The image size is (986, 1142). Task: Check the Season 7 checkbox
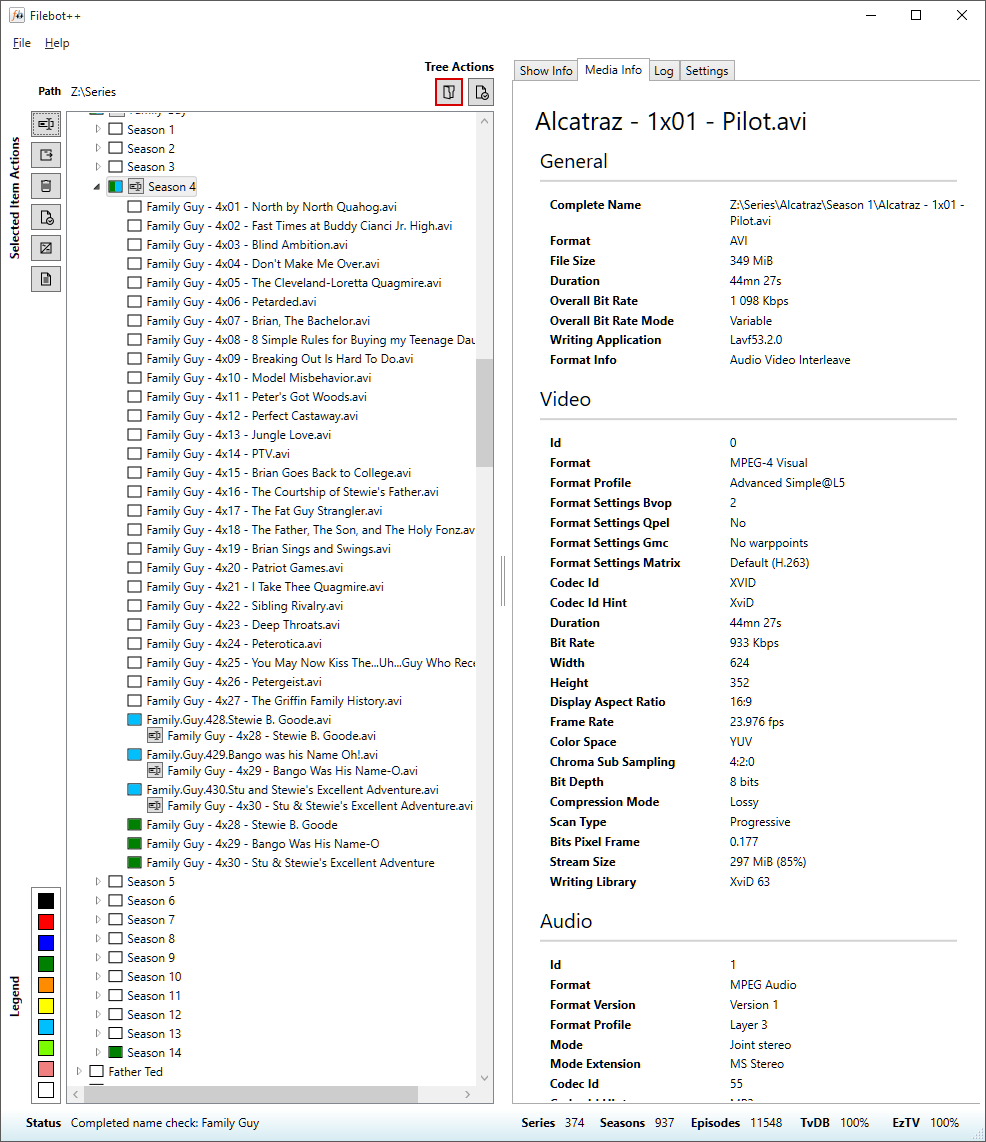click(115, 920)
